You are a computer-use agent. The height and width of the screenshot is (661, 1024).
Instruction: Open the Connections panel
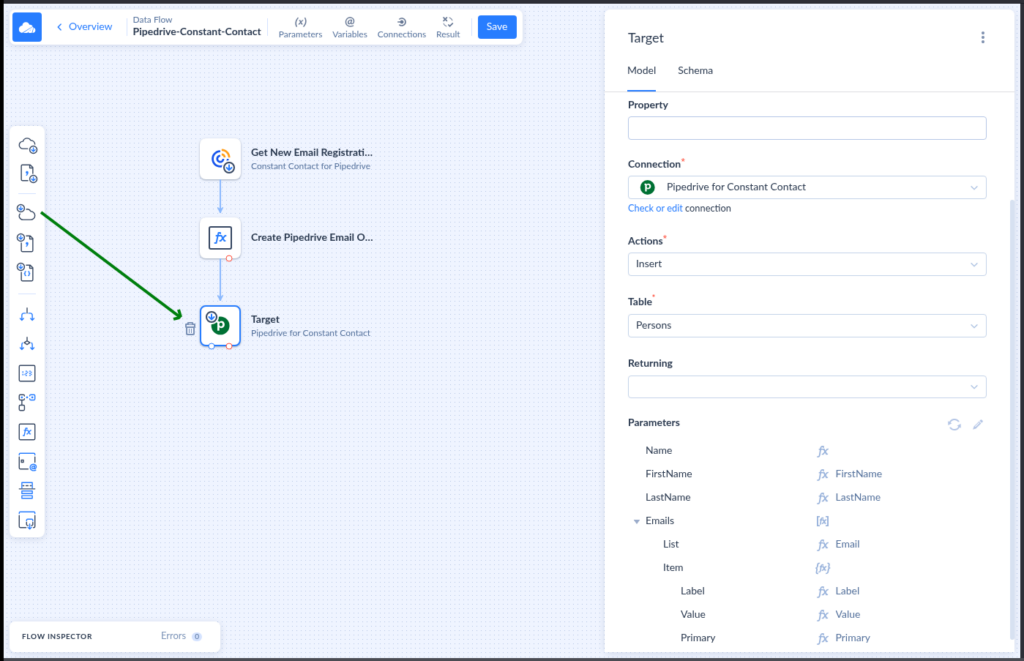401,27
